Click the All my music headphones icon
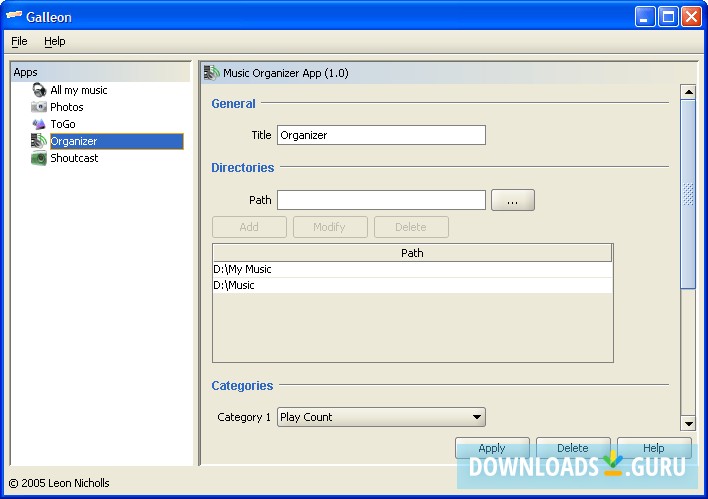The height and width of the screenshot is (499, 708). tap(39, 90)
